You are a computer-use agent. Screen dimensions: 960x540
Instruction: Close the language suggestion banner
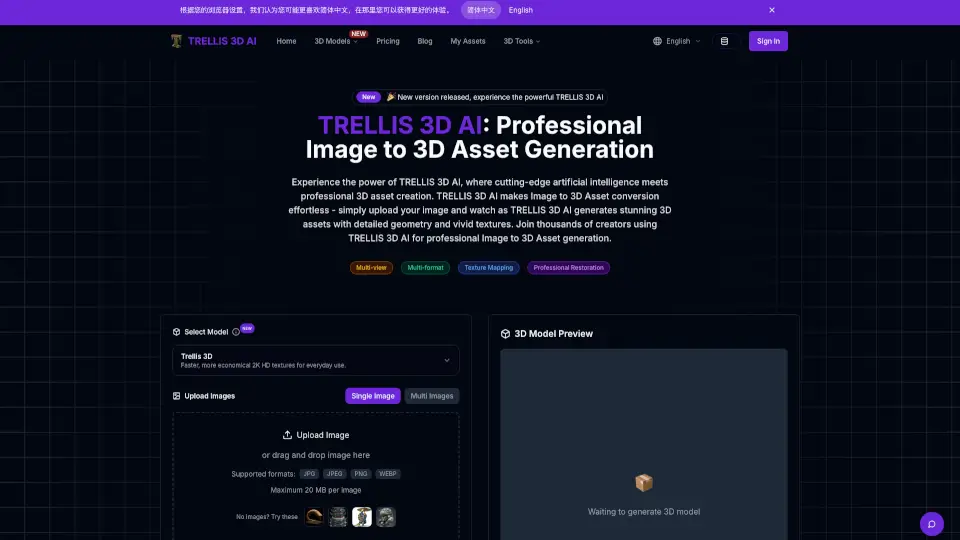click(772, 10)
